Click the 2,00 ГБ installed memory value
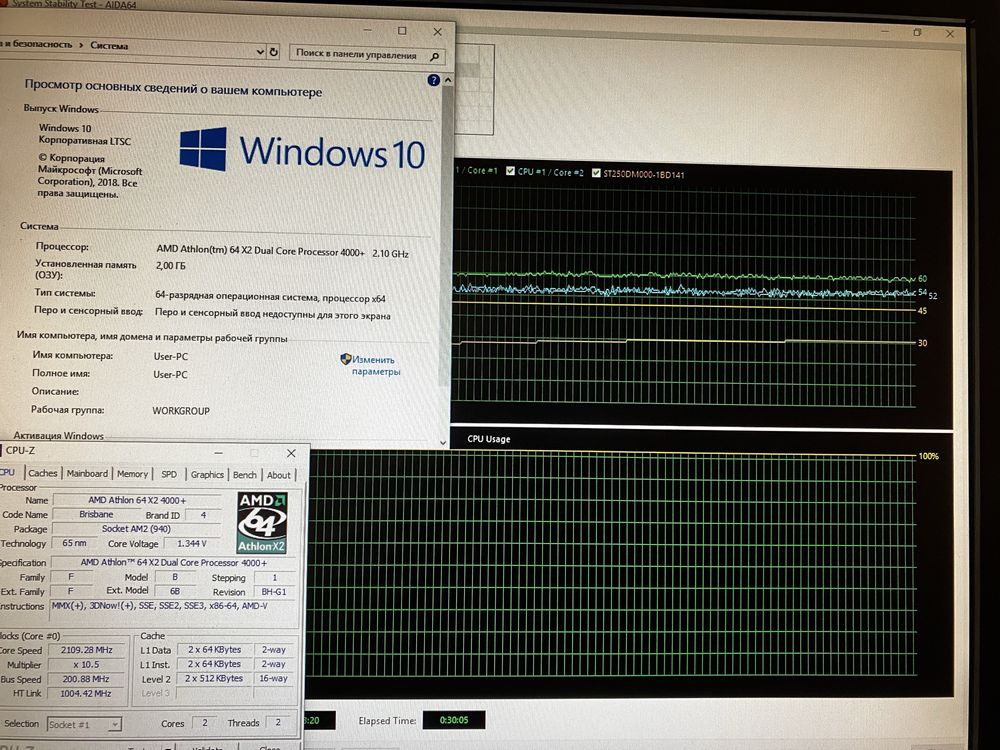This screenshot has width=1000, height=750. tap(170, 265)
